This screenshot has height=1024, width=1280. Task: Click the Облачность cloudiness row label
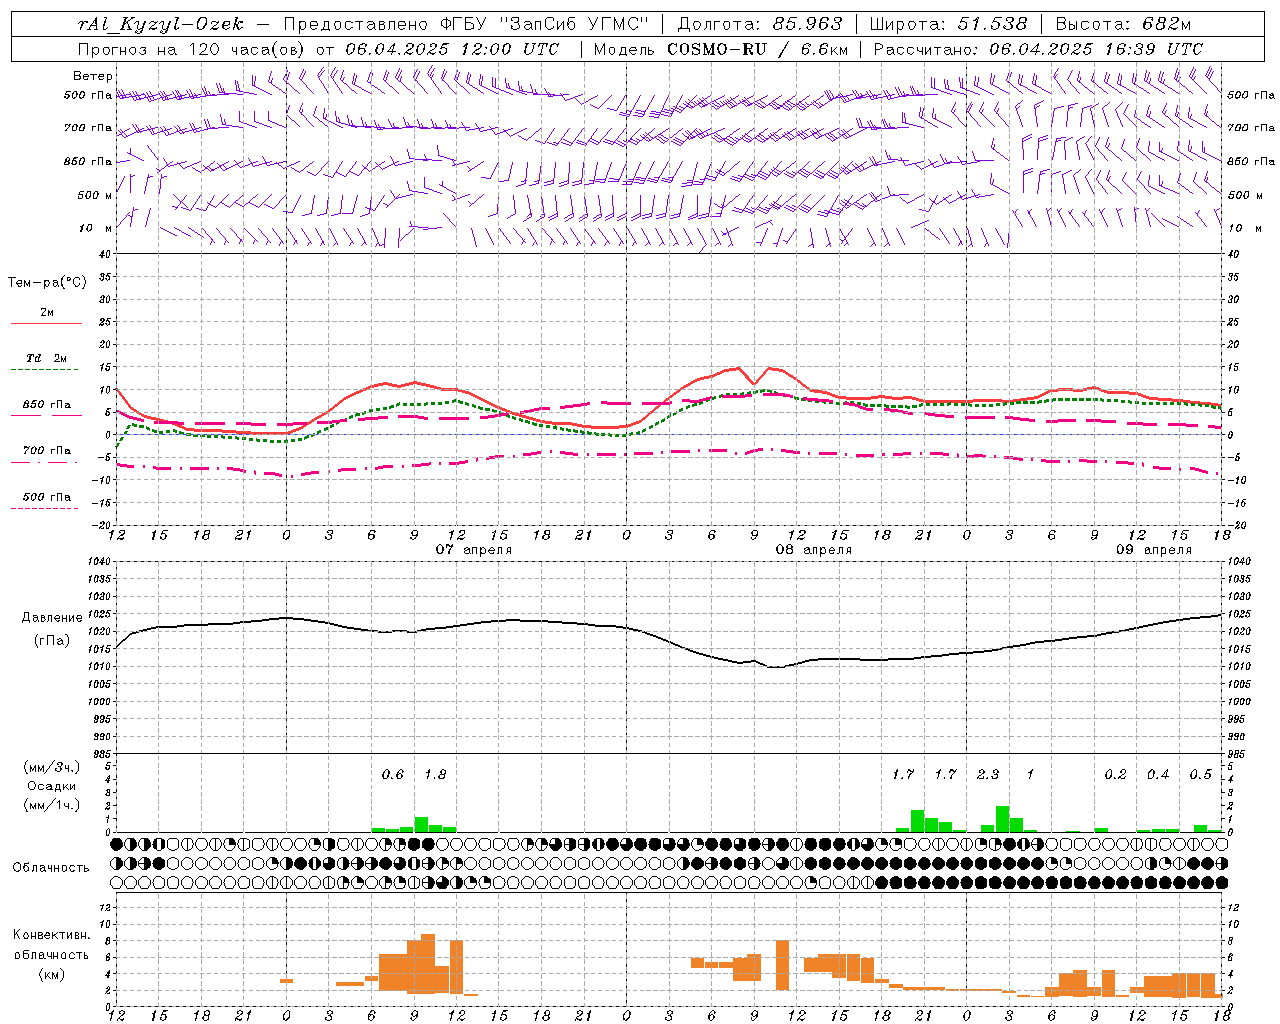51,868
